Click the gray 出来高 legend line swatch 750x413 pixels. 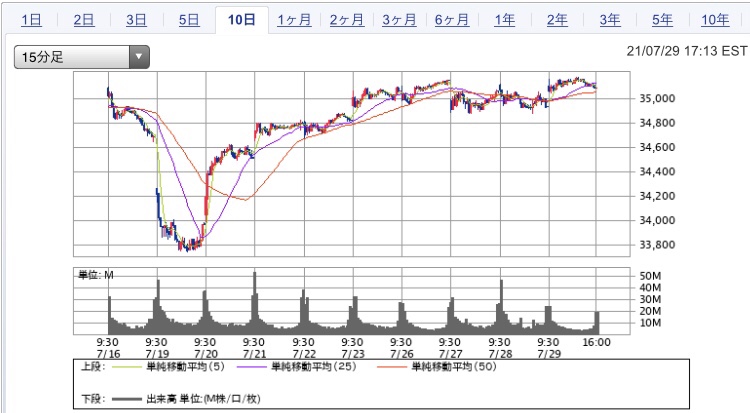click(126, 399)
